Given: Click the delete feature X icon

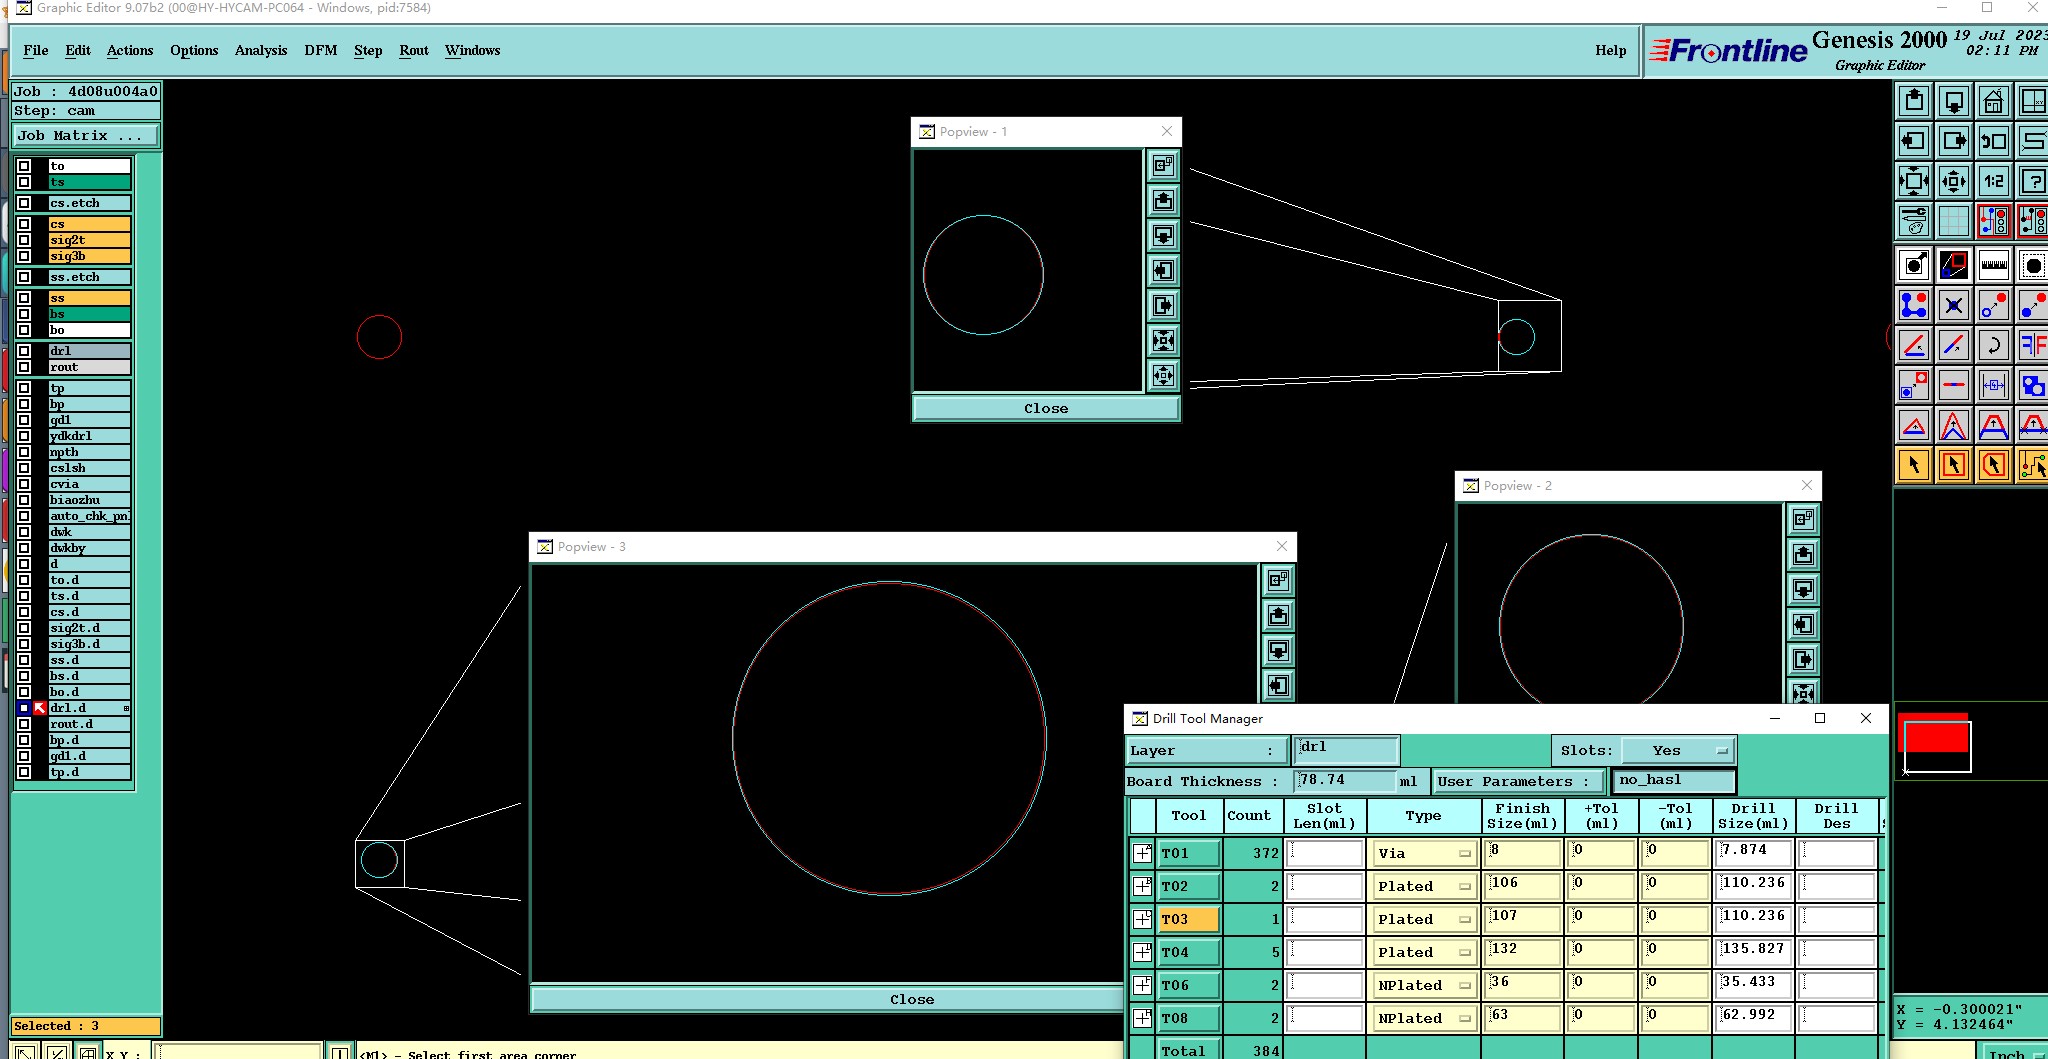Looking at the screenshot, I should click(x=1954, y=305).
